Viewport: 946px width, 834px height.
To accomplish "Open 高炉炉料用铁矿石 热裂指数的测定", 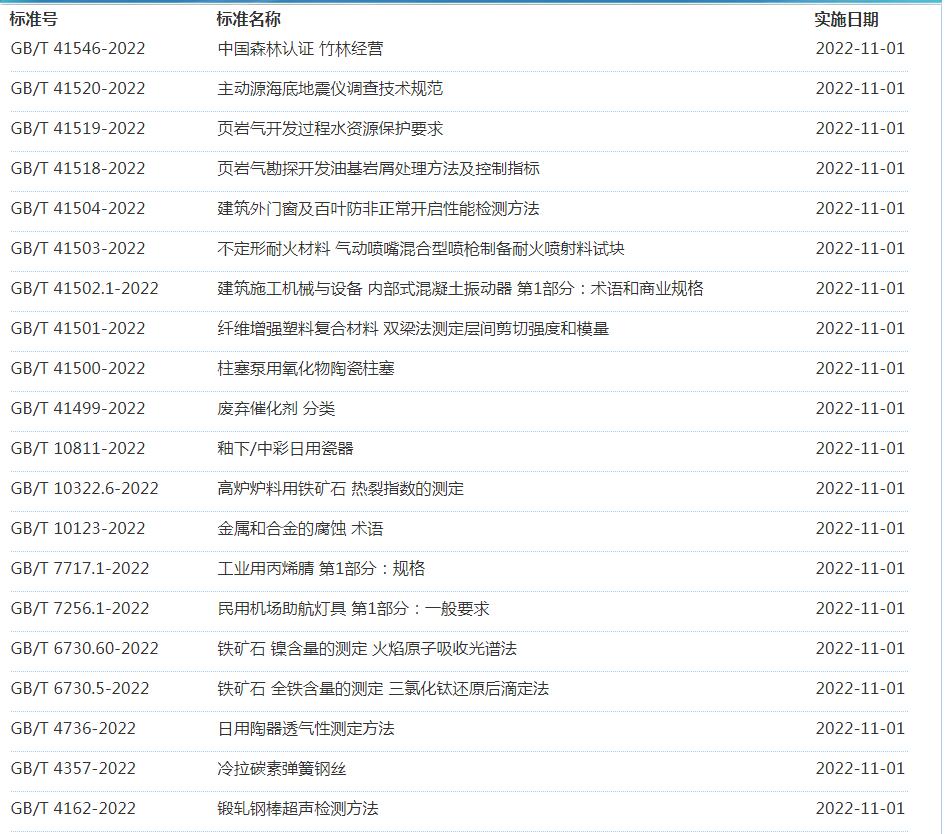I will click(340, 488).
